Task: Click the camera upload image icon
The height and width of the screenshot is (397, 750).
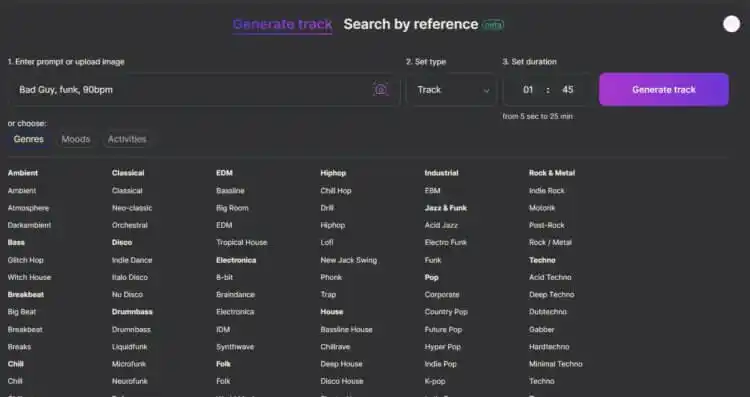Action: [x=381, y=89]
